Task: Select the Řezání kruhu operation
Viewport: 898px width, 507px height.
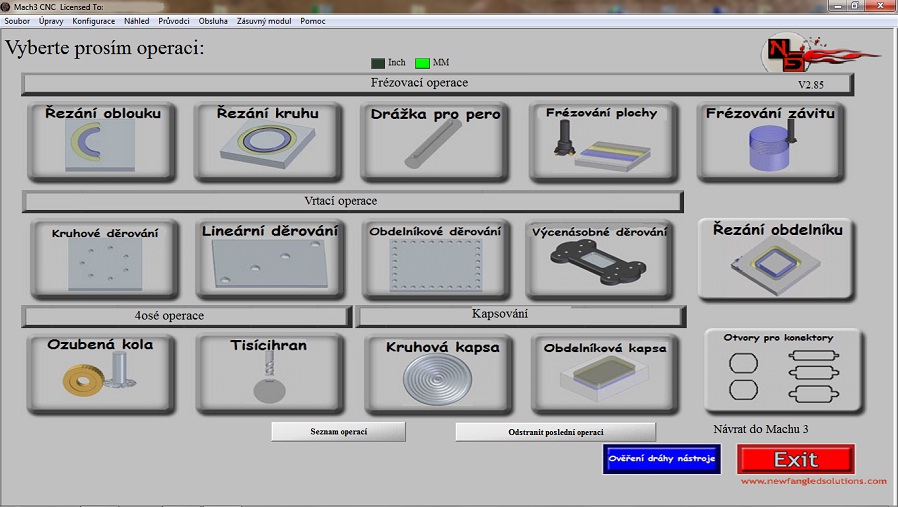Action: click(268, 142)
